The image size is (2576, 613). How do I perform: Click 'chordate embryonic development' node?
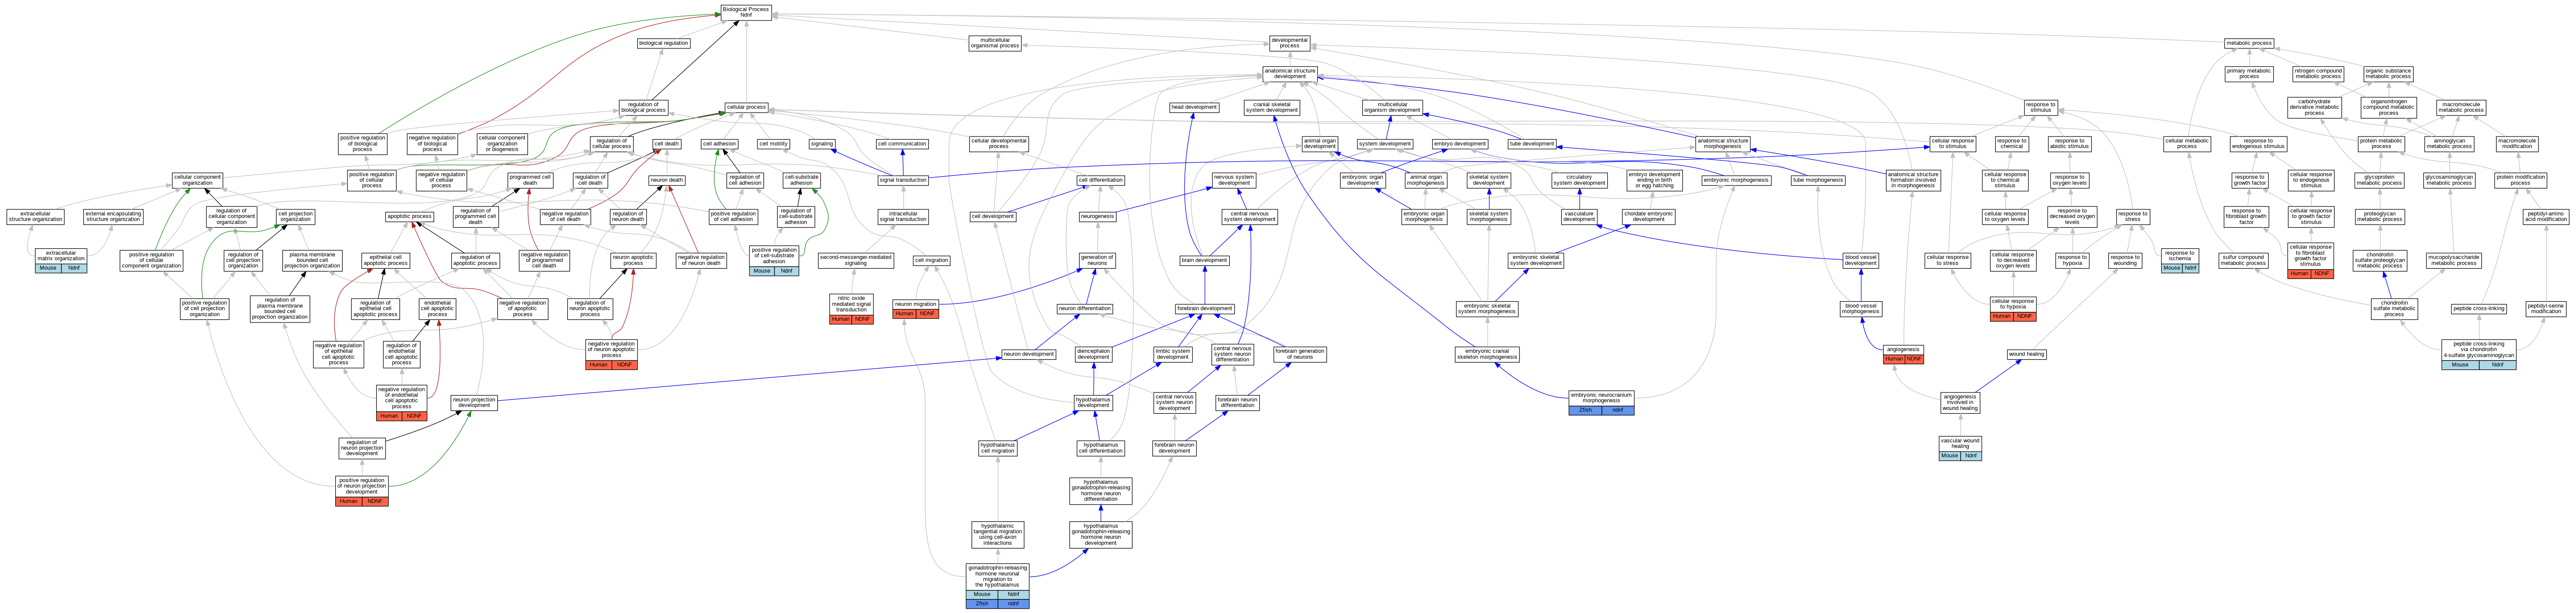click(x=1649, y=217)
